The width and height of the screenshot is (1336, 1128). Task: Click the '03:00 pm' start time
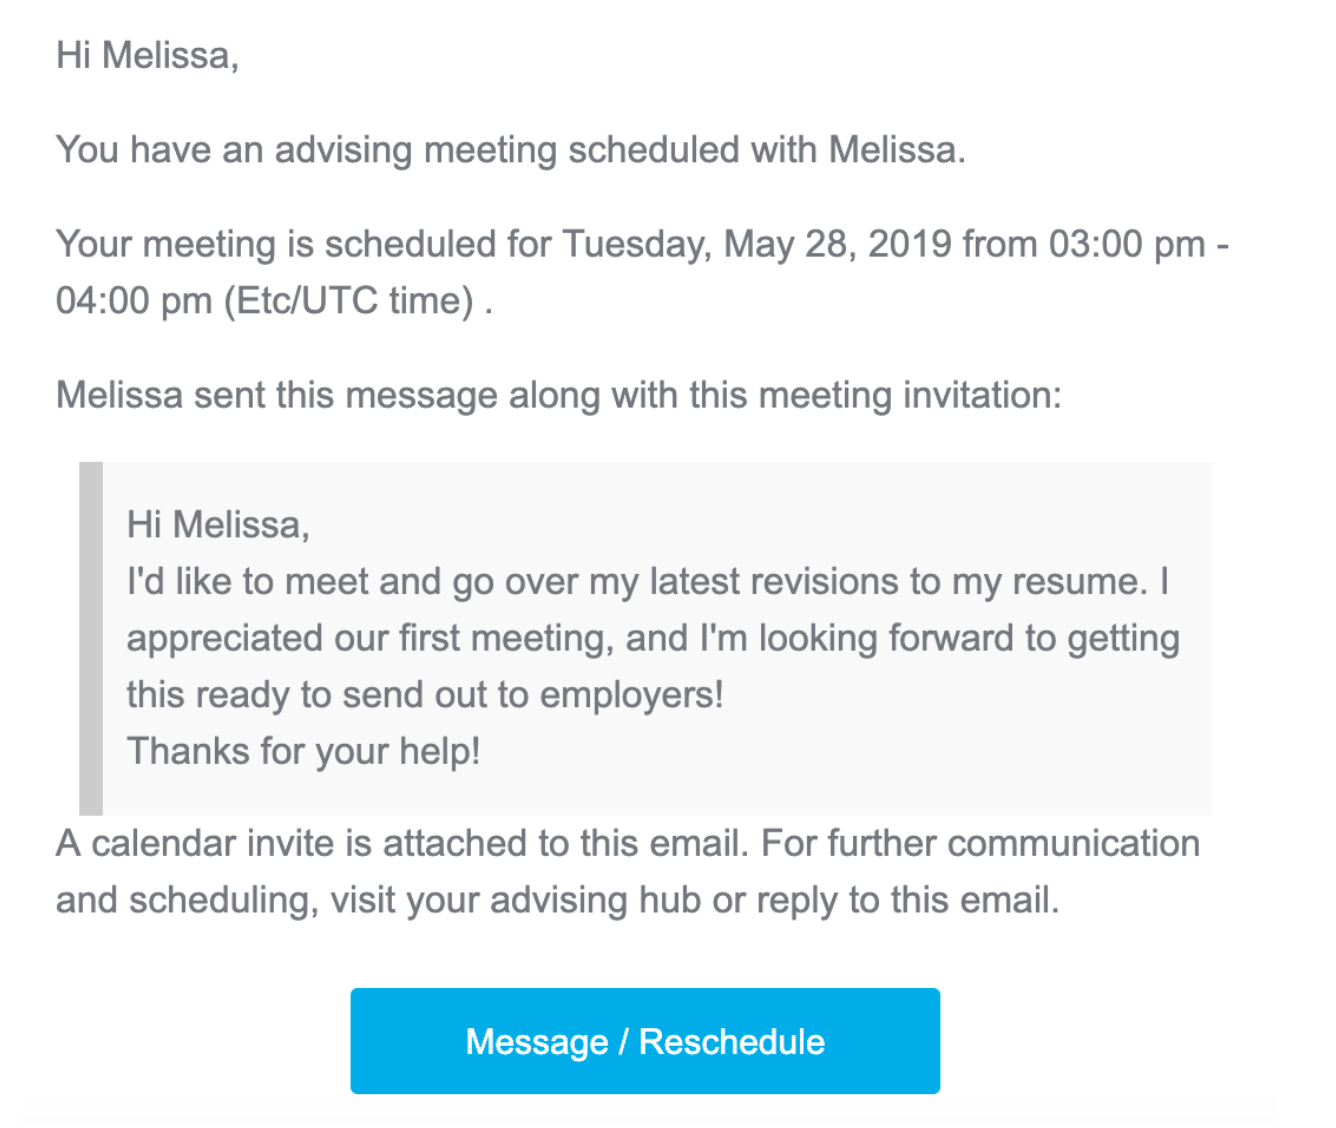(1127, 244)
